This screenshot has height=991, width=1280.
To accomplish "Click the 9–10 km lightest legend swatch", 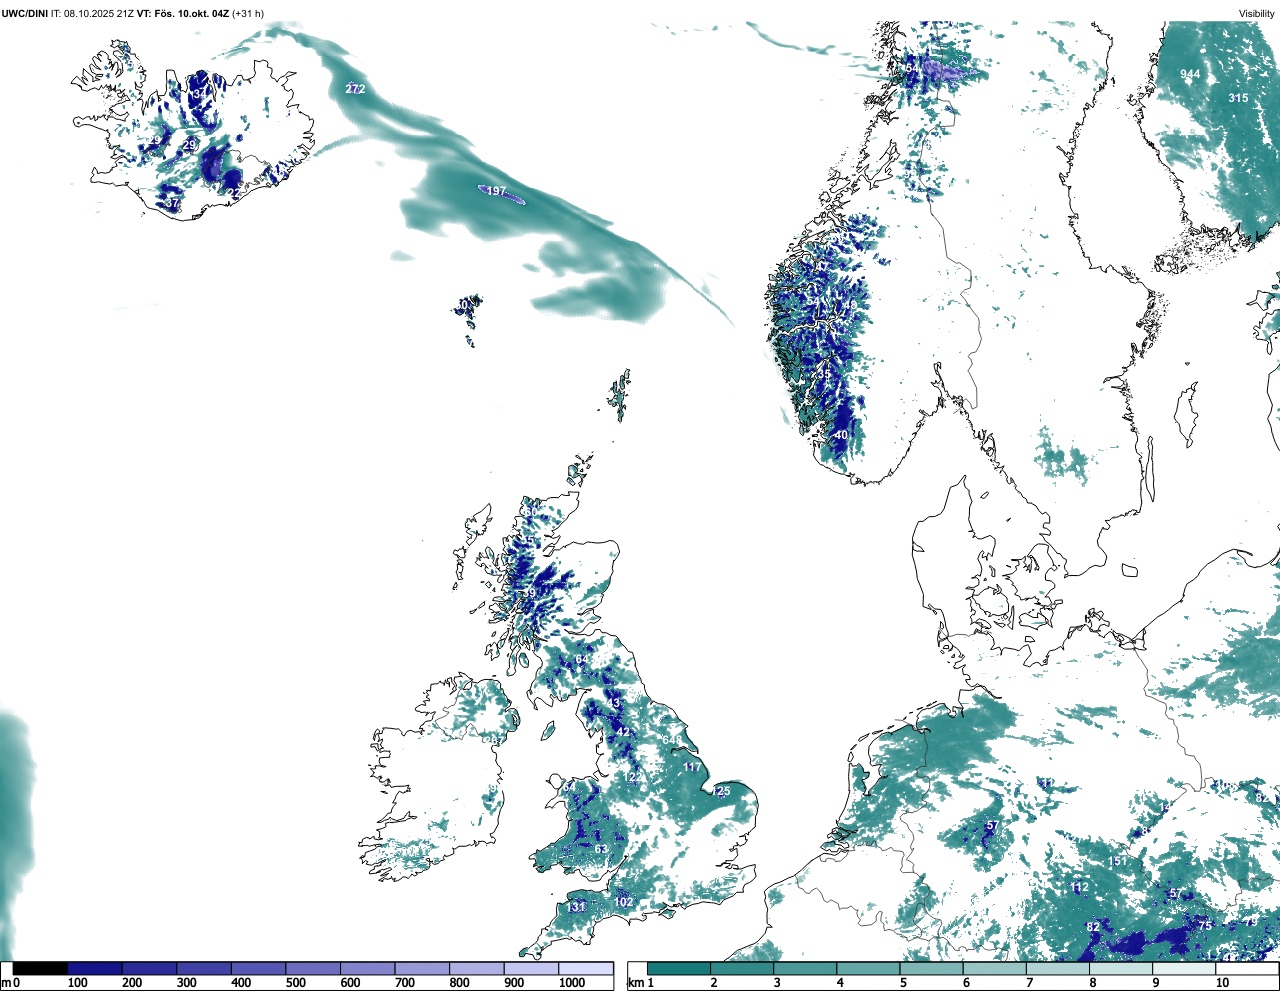I will tap(1185, 969).
